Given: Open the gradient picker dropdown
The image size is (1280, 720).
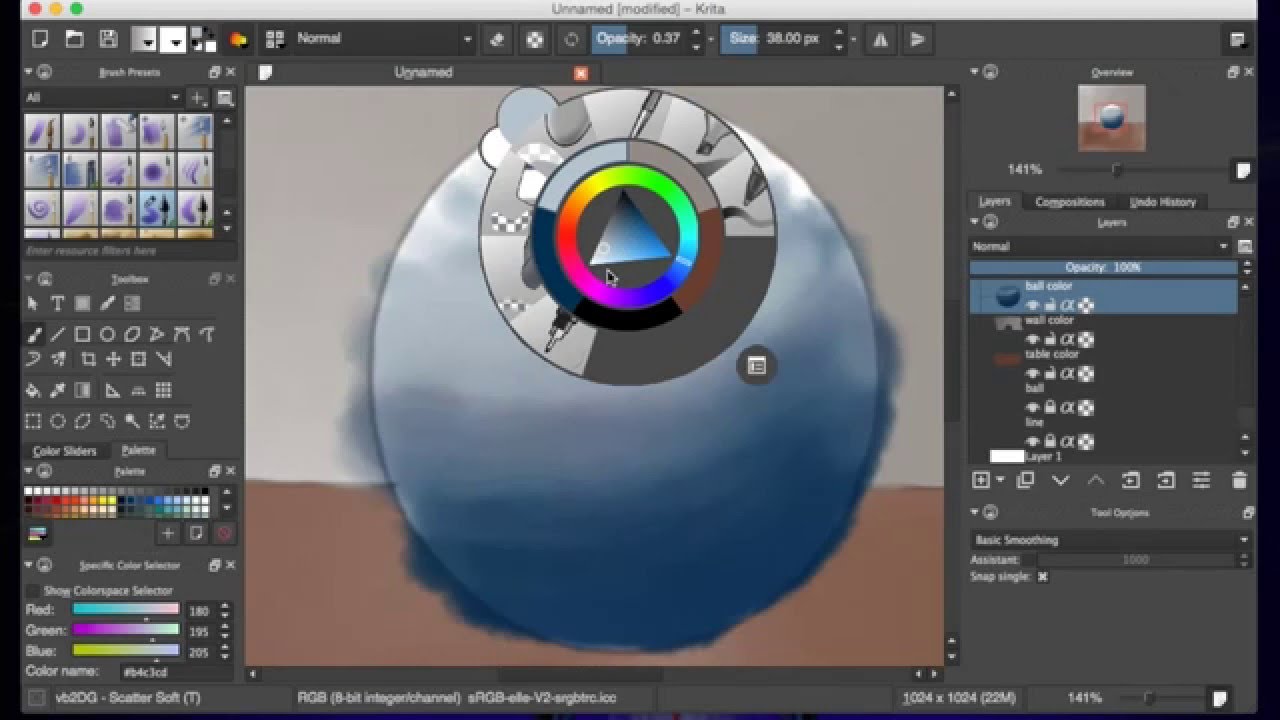Looking at the screenshot, I should tap(146, 39).
